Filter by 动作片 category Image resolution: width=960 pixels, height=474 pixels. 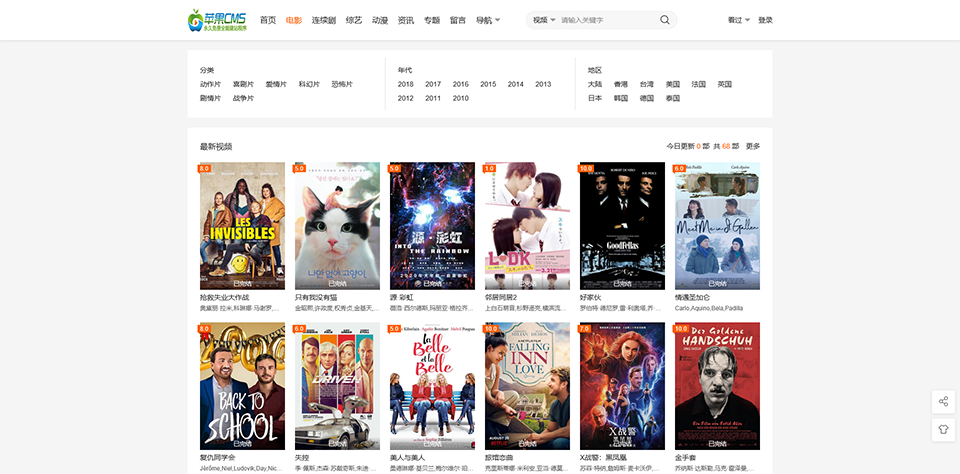(210, 85)
